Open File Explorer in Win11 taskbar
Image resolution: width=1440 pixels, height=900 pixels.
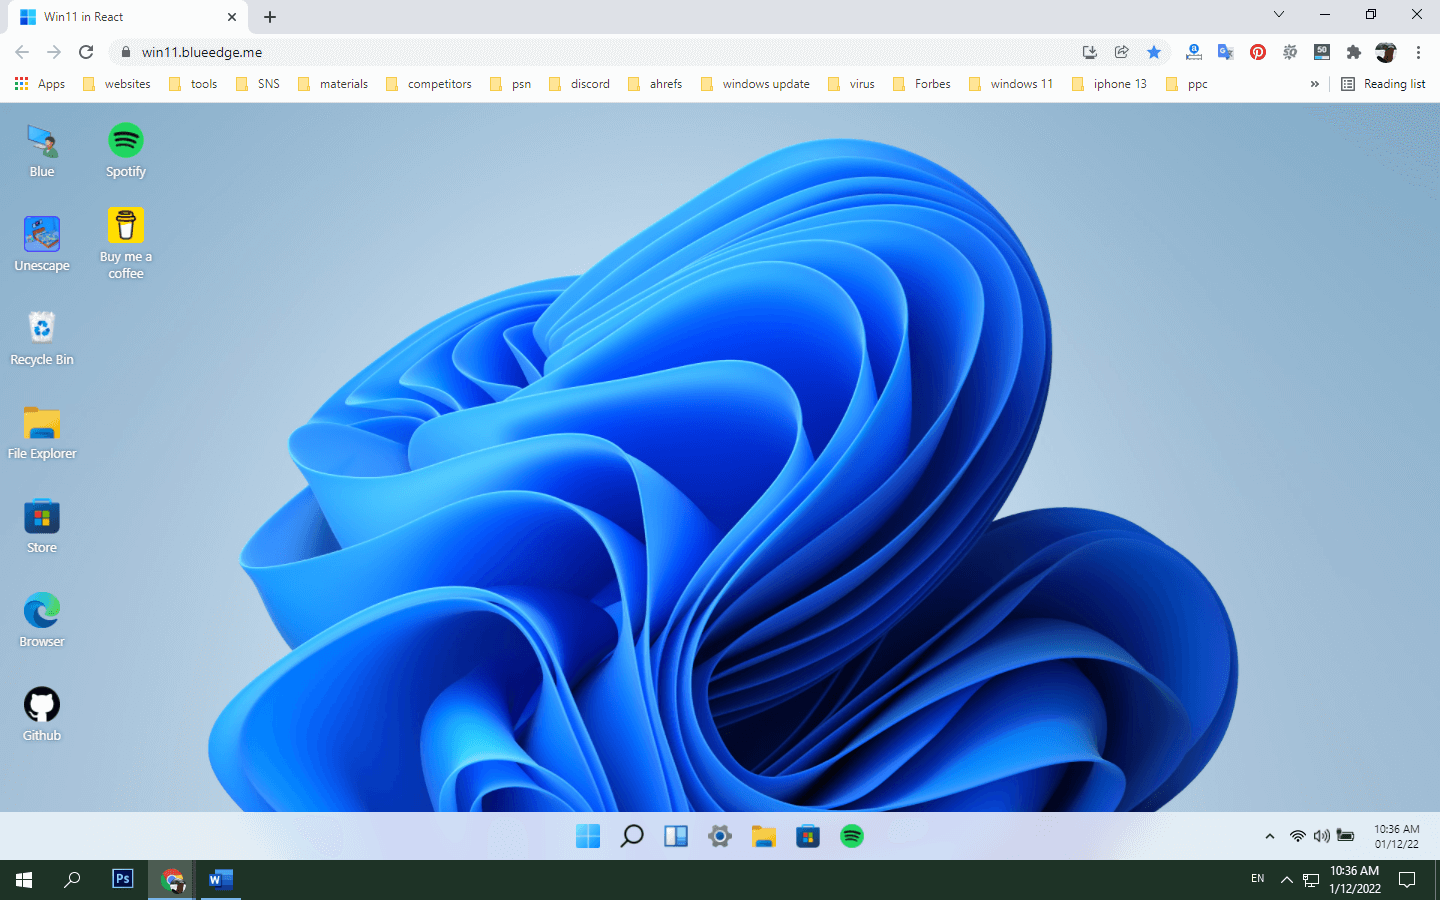tap(764, 836)
